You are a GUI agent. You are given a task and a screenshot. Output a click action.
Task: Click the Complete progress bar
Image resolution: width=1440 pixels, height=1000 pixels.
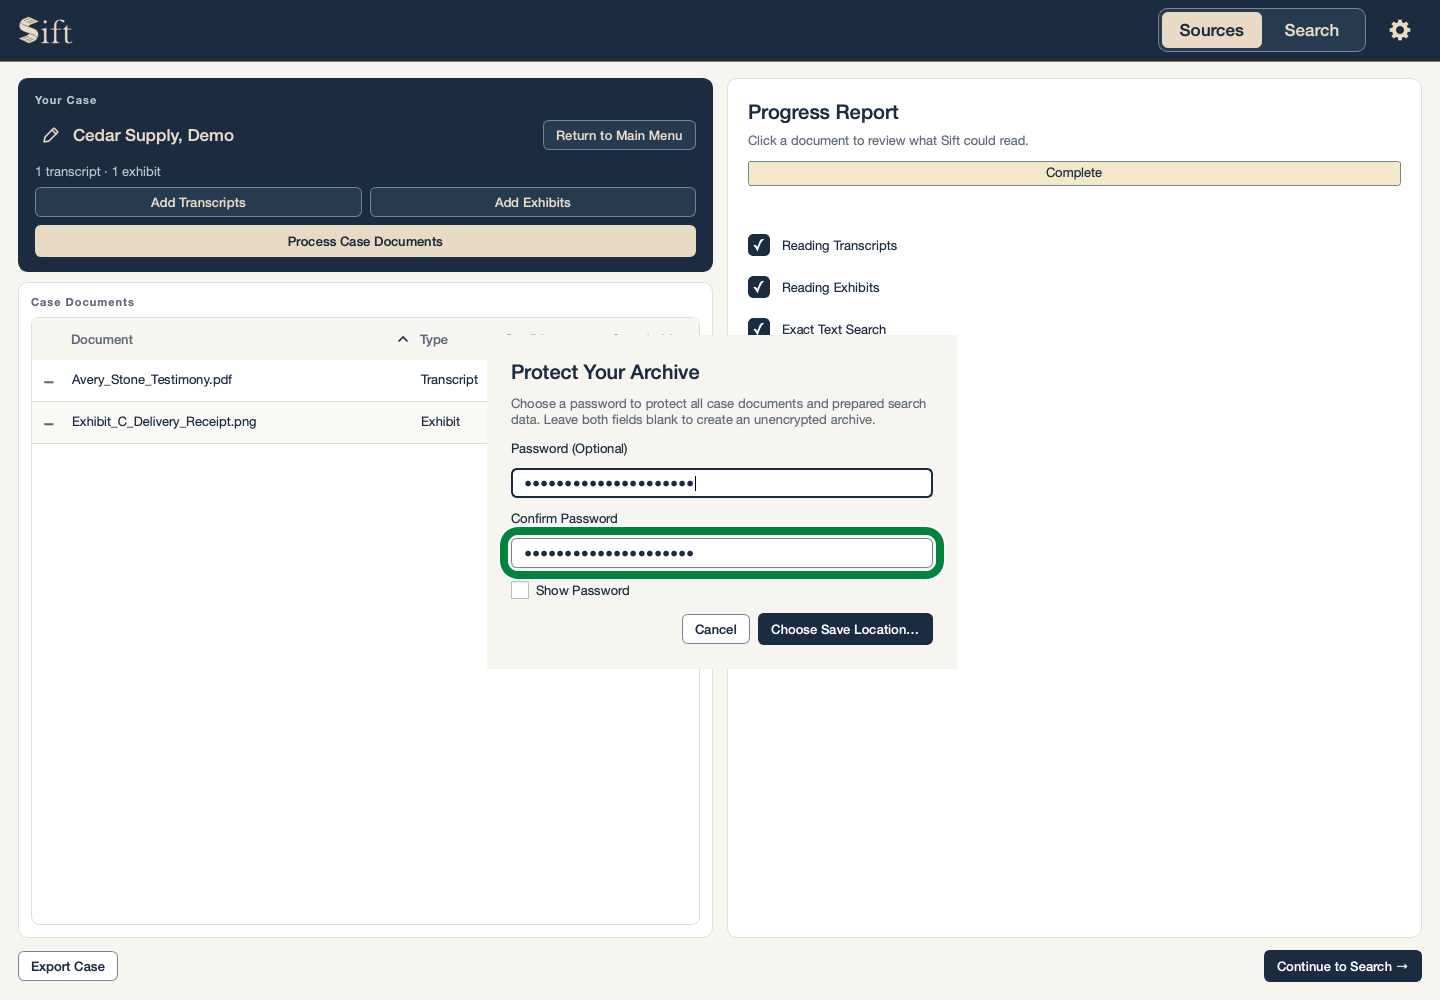point(1074,173)
